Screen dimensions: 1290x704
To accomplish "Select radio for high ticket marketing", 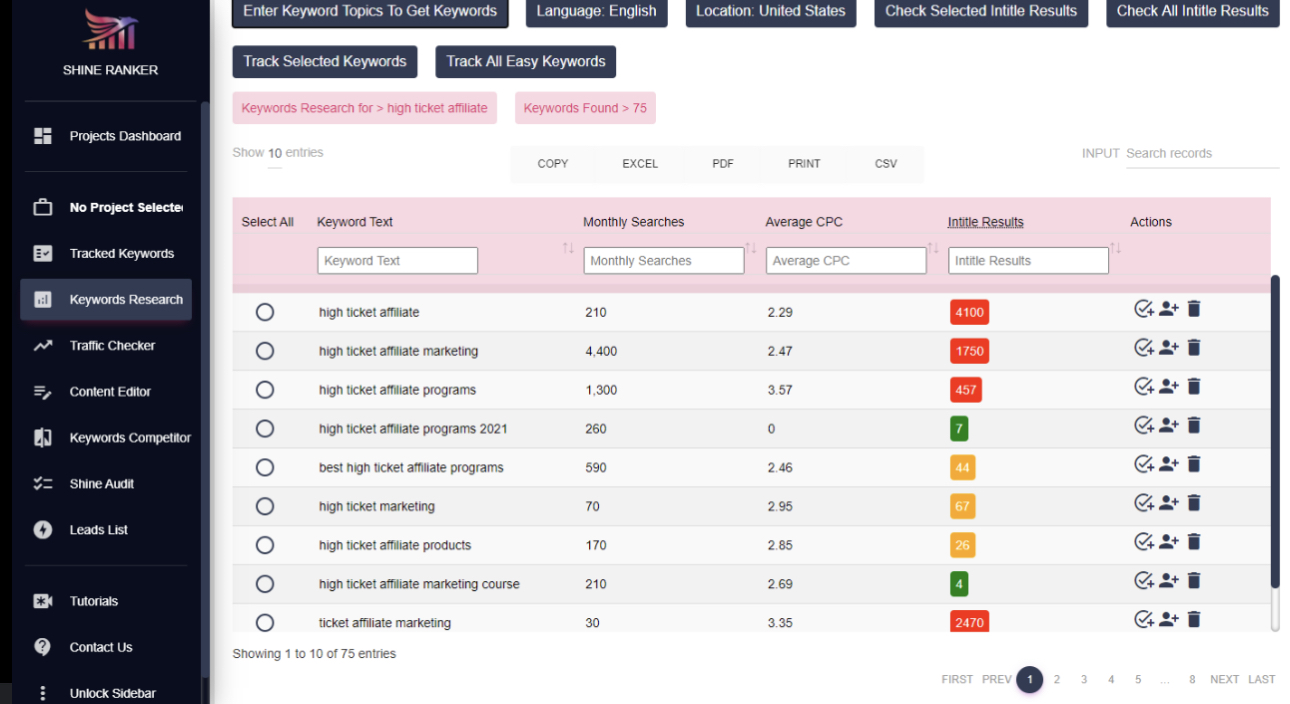I will pos(265,506).
